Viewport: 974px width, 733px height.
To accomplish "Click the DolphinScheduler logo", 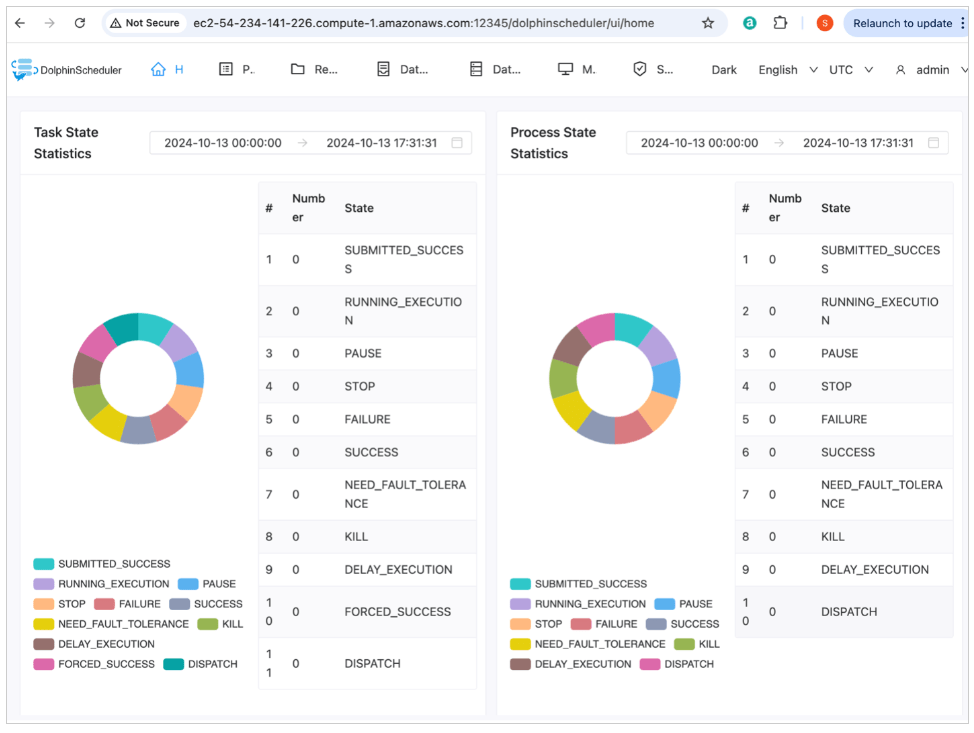I will pyautogui.click(x=66, y=70).
